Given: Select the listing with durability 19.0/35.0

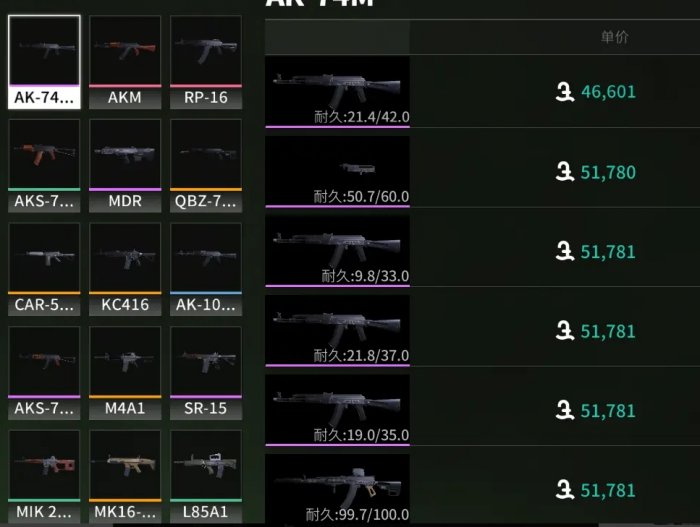Looking at the screenshot, I should tap(482, 410).
